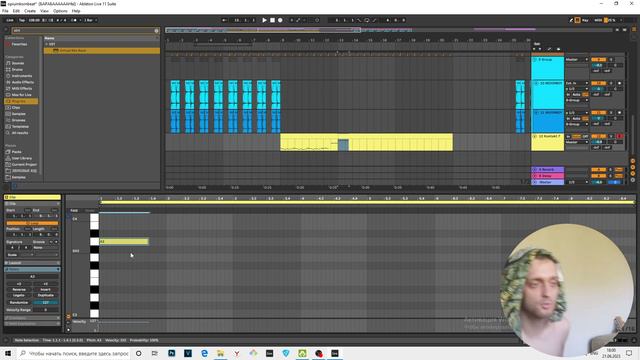The width and height of the screenshot is (640, 360).
Task: Select the Max for Live category
Action: (x=21, y=95)
